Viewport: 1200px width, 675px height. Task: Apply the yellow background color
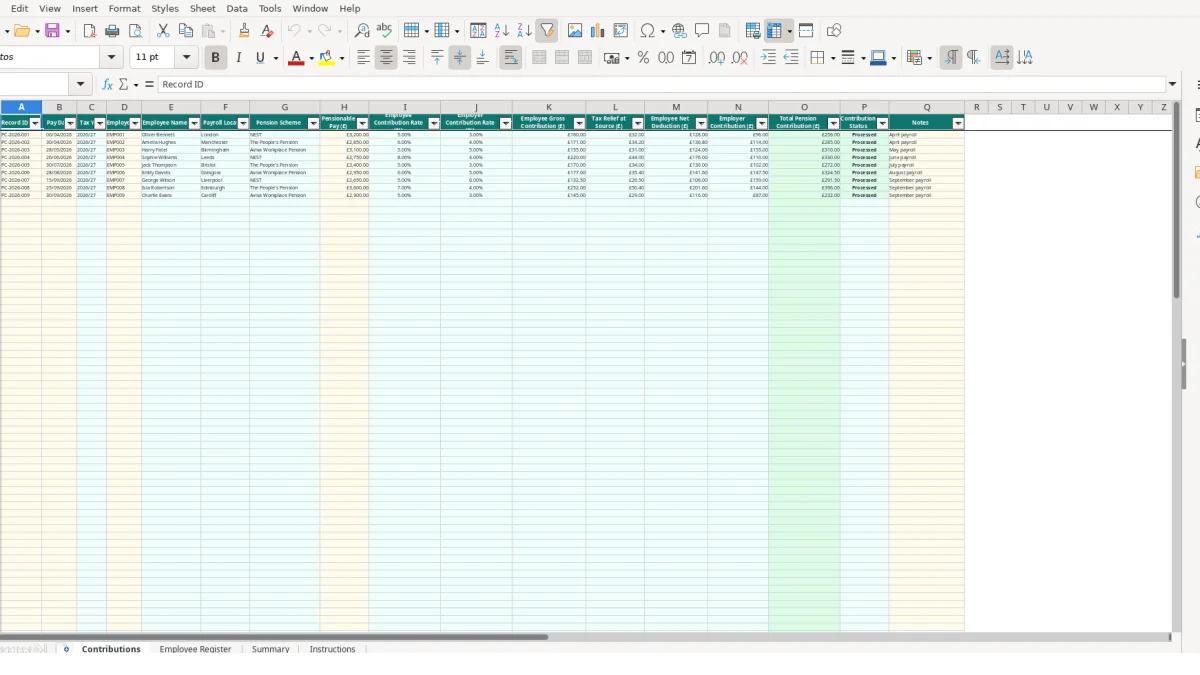326,58
